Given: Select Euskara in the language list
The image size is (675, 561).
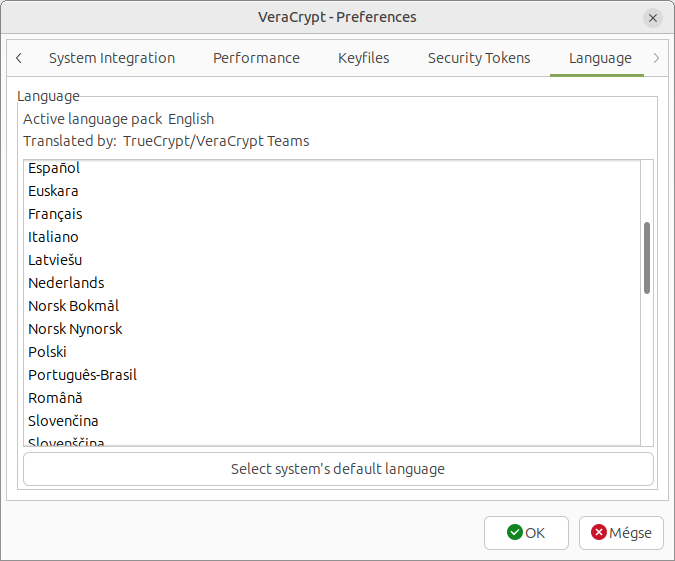Looking at the screenshot, I should click(x=53, y=191).
